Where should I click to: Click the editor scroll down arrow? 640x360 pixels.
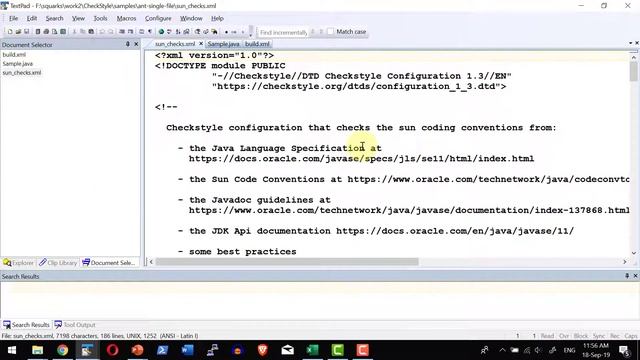coord(634,253)
